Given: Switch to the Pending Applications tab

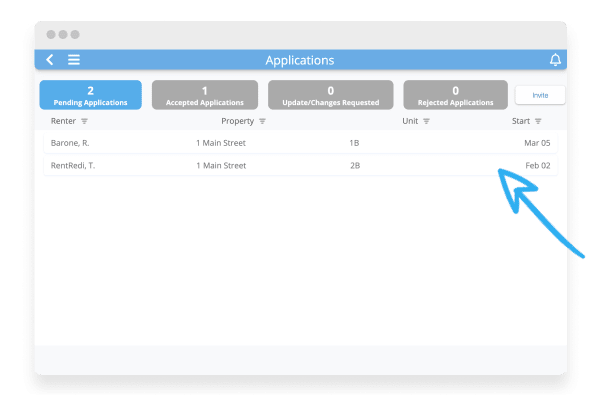Looking at the screenshot, I should pyautogui.click(x=90, y=95).
